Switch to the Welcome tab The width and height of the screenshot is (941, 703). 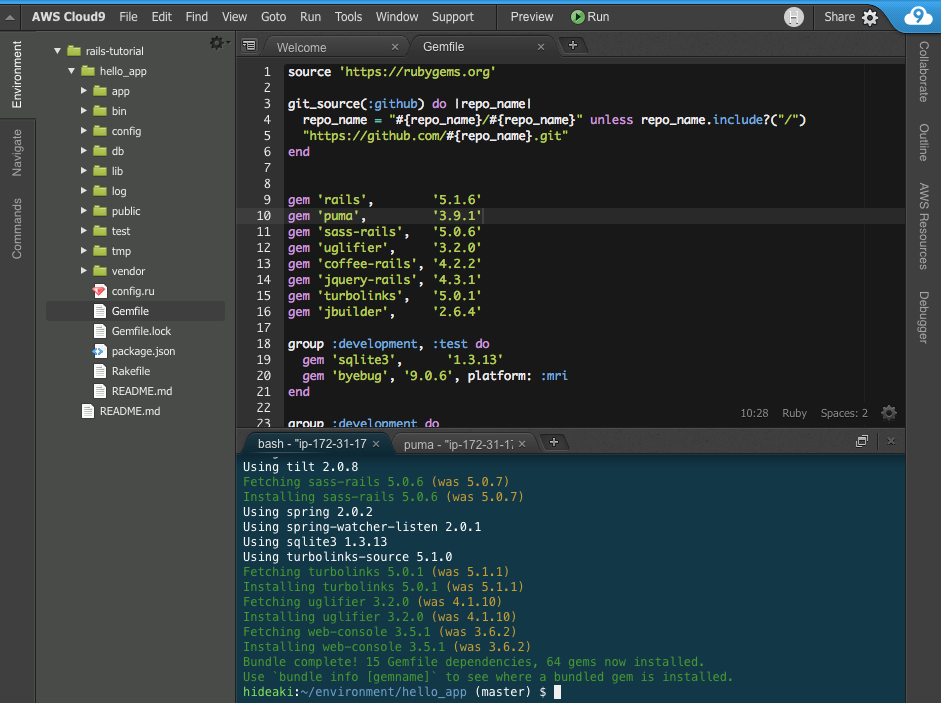[301, 47]
